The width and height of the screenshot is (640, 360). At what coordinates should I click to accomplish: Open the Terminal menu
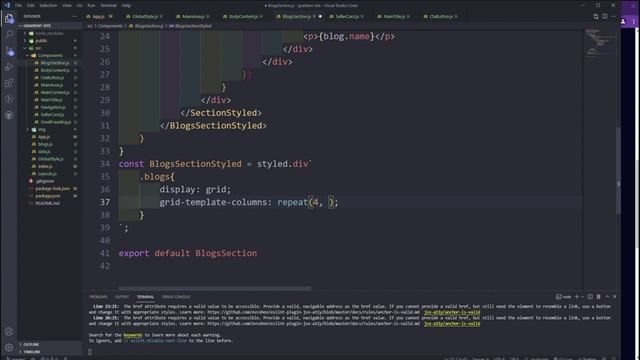[x=108, y=5]
